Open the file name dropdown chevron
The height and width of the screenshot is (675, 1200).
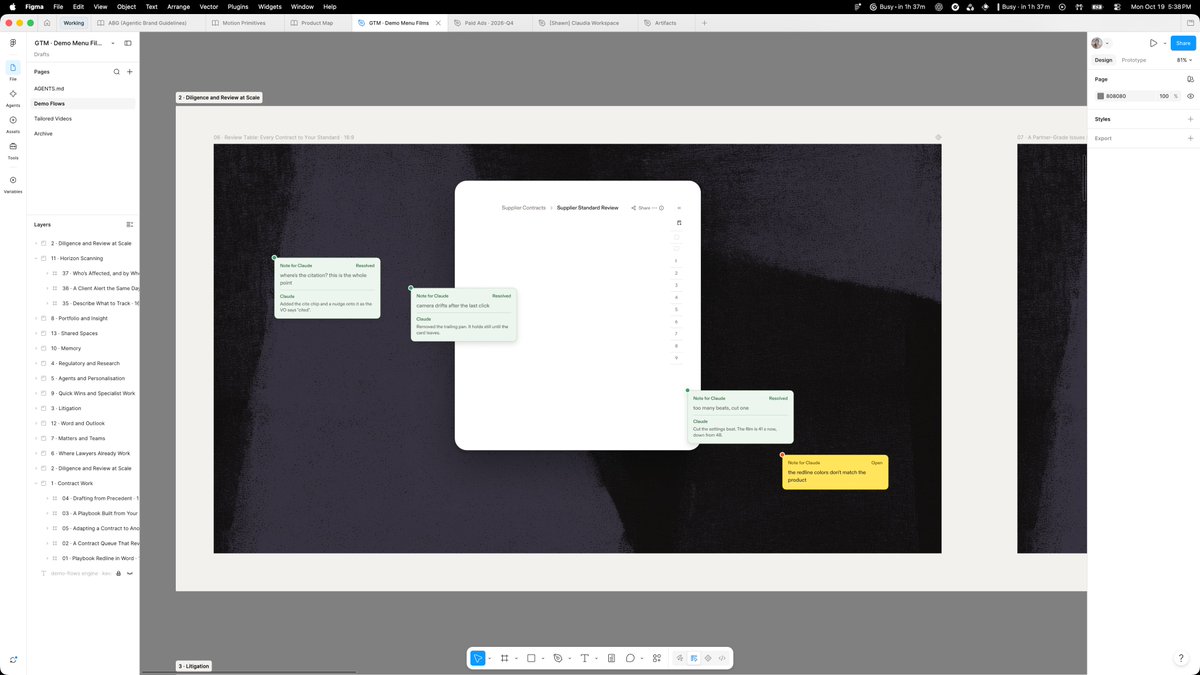(113, 44)
